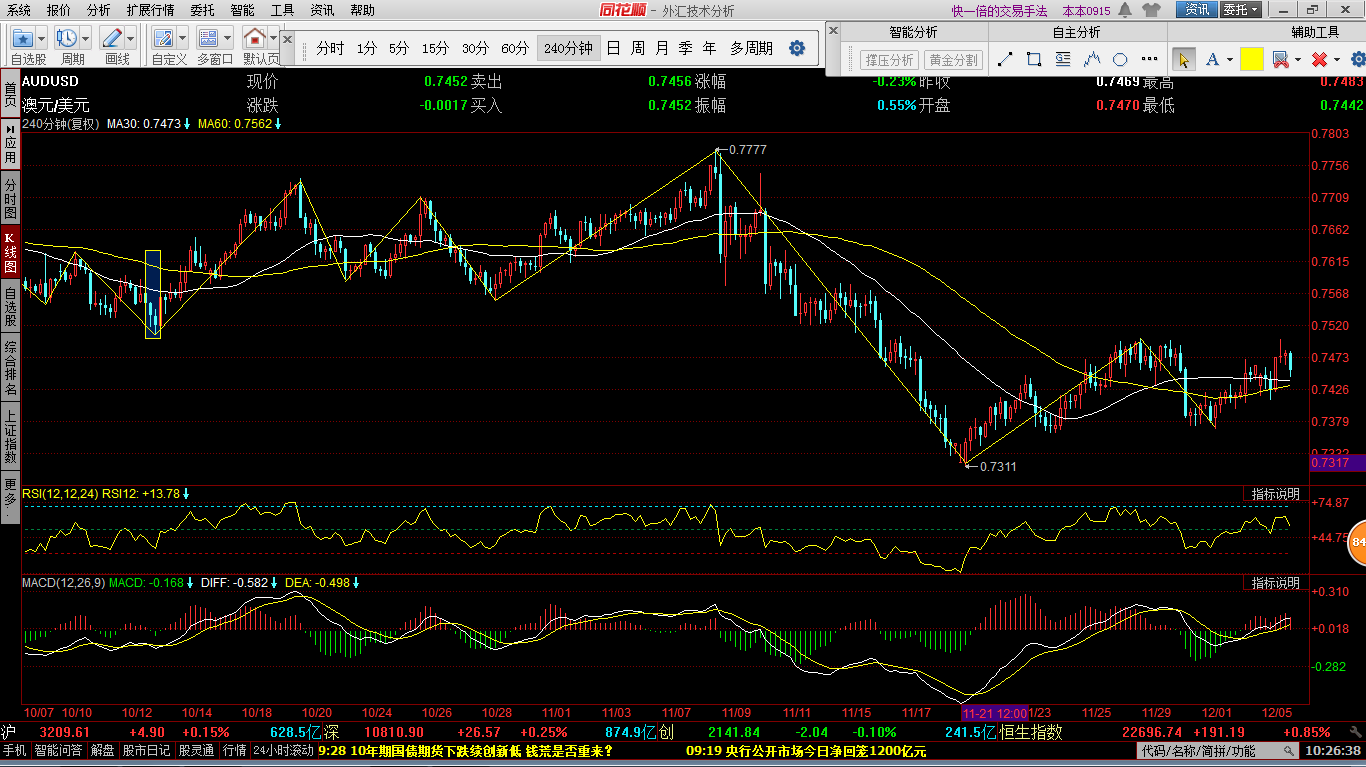This screenshot has width=1366, height=767.
Task: Expand the 自定义 dropdown arrow
Action: [x=183, y=39]
